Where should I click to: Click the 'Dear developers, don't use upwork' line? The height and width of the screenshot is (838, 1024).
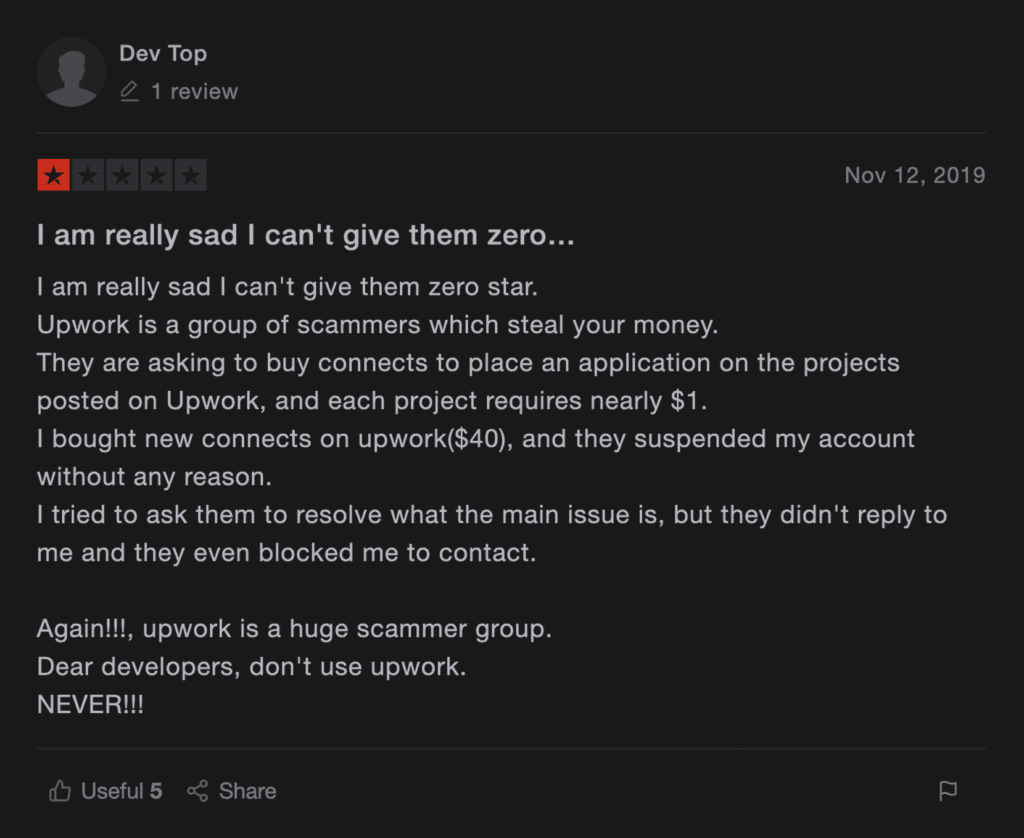coord(251,667)
